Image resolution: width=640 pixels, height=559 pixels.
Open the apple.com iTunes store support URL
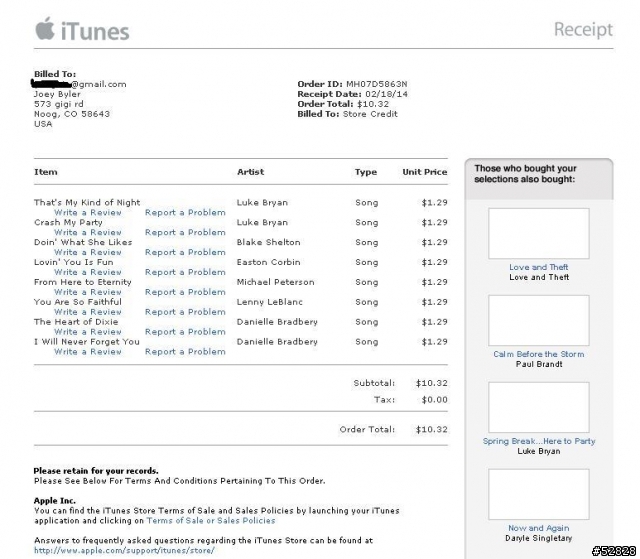click(124, 550)
